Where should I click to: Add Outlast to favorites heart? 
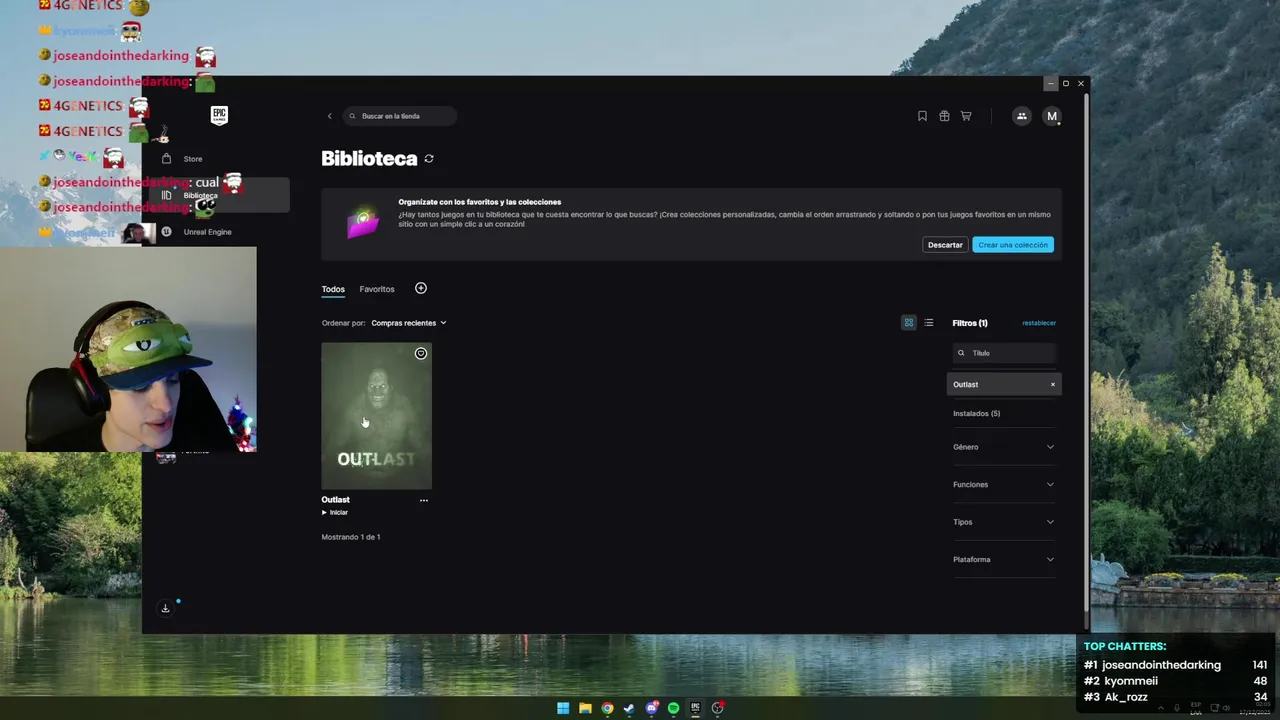[x=421, y=354]
